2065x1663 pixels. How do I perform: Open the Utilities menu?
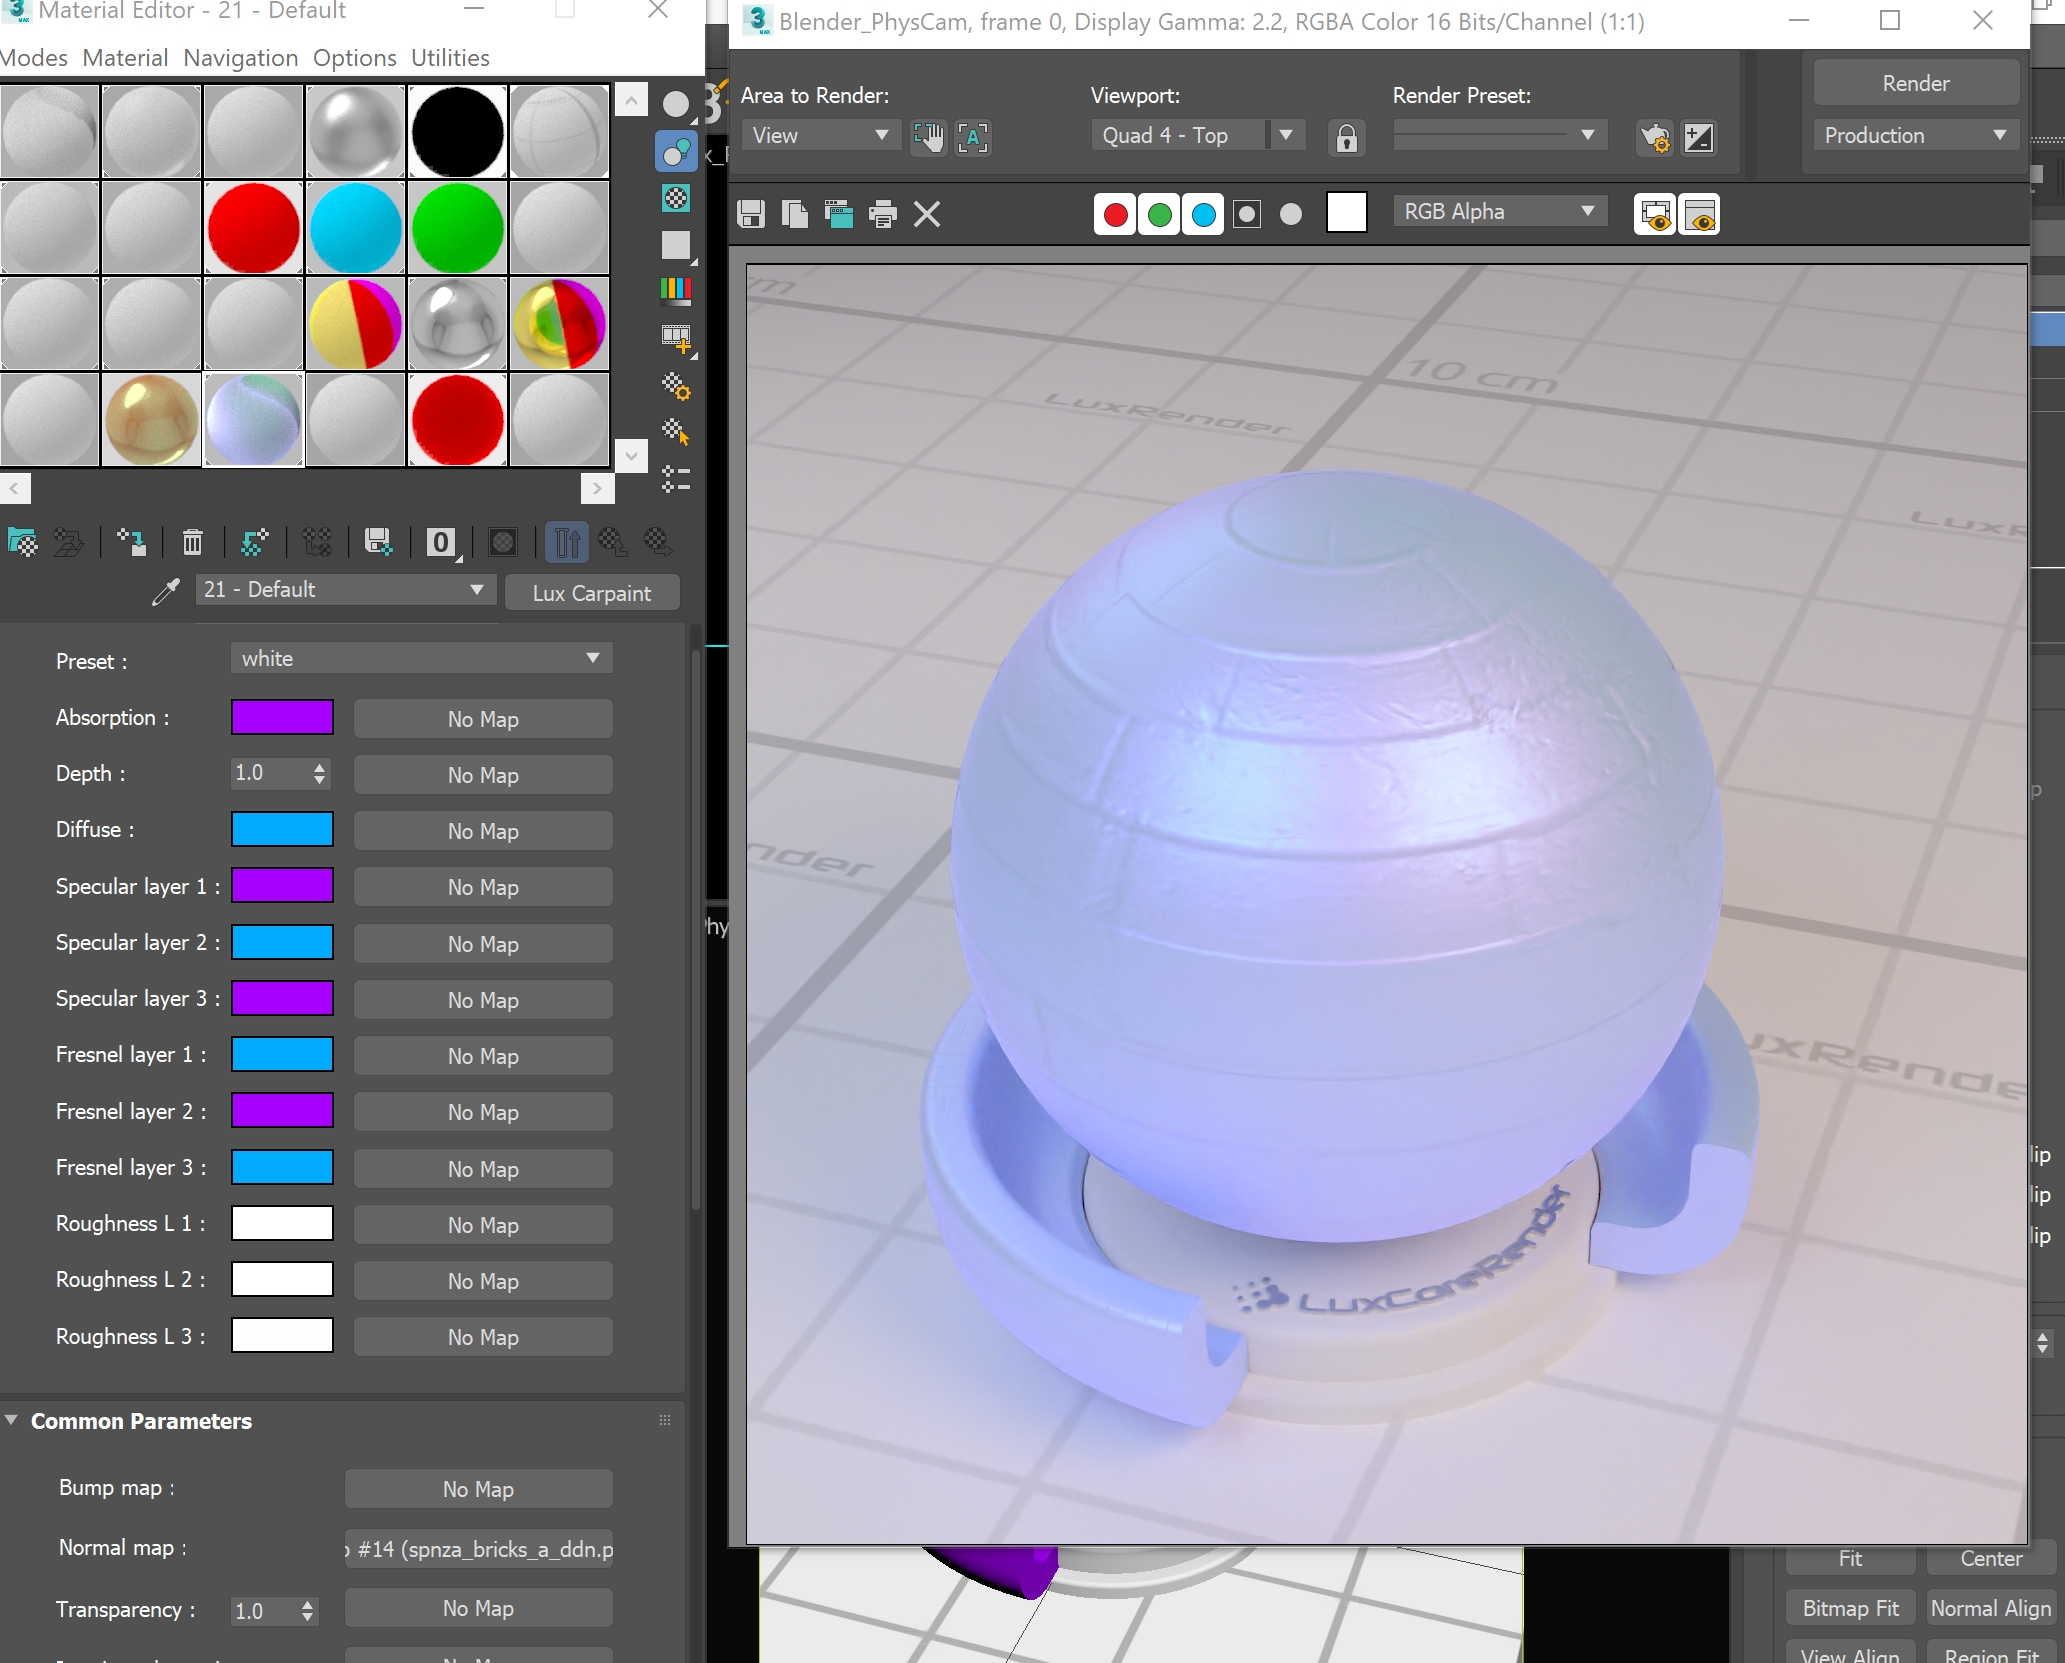450,58
